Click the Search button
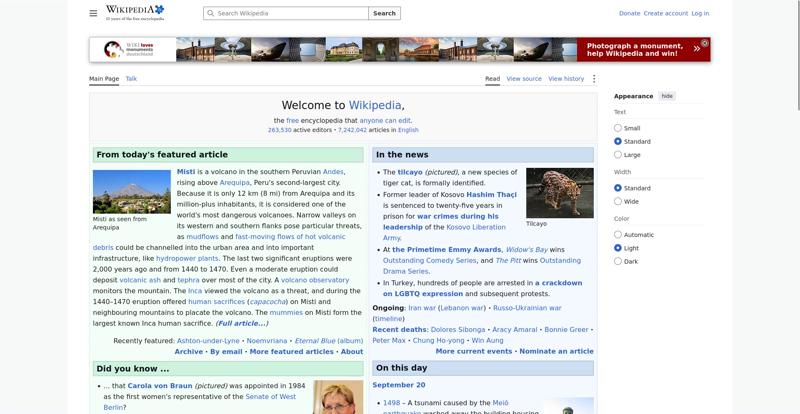Image resolution: width=800 pixels, height=414 pixels. [384, 13]
